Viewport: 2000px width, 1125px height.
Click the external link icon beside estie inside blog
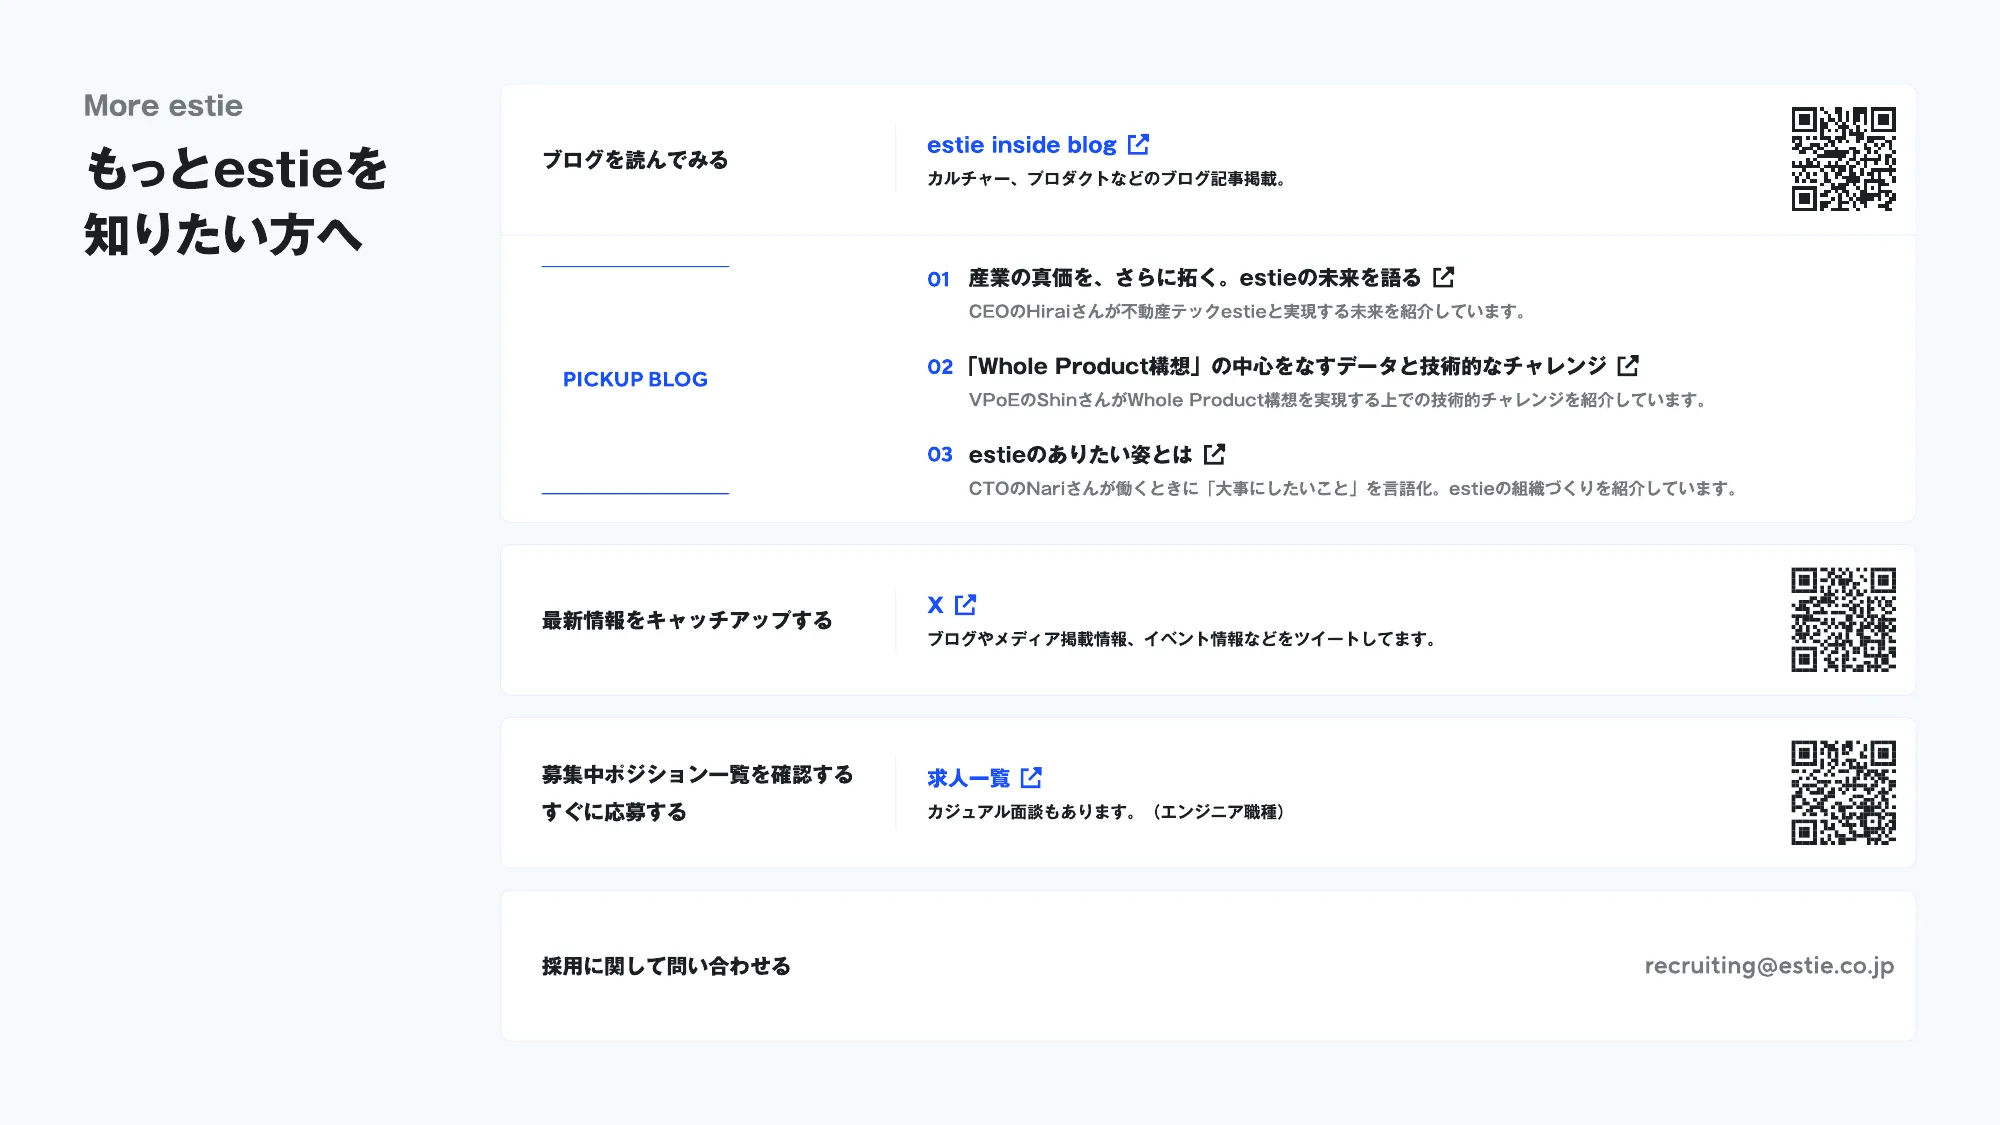click(1137, 144)
